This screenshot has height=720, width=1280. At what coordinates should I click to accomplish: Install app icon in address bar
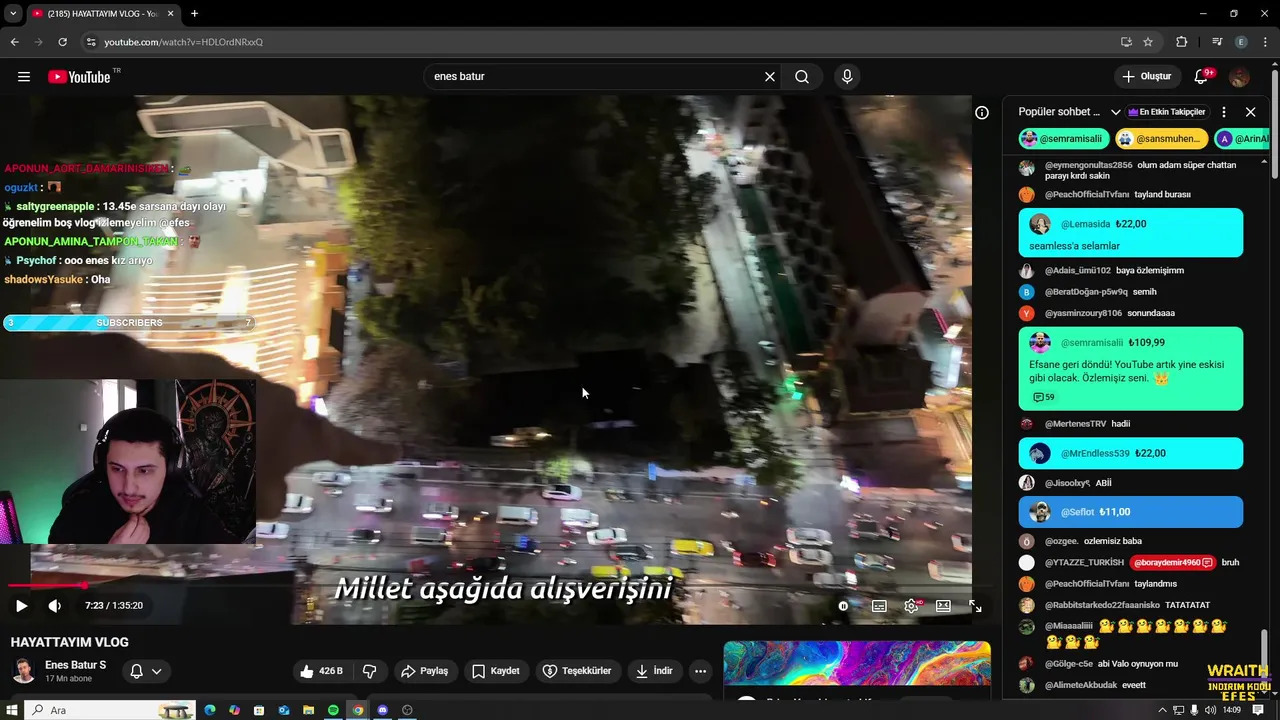pyautogui.click(x=1126, y=42)
